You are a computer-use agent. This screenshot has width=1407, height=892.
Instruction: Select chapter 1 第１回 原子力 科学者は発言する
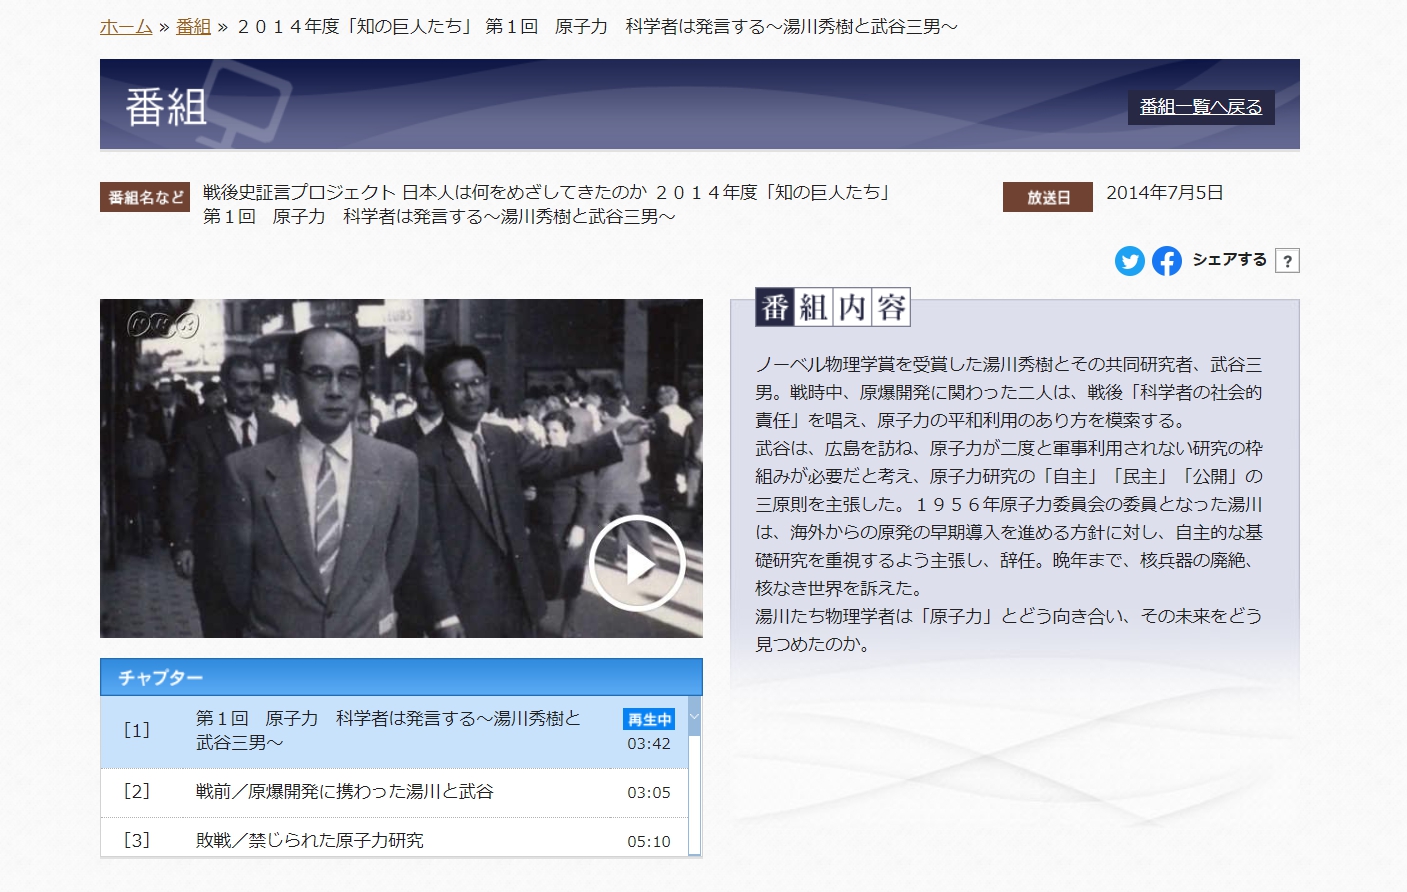[x=394, y=732]
